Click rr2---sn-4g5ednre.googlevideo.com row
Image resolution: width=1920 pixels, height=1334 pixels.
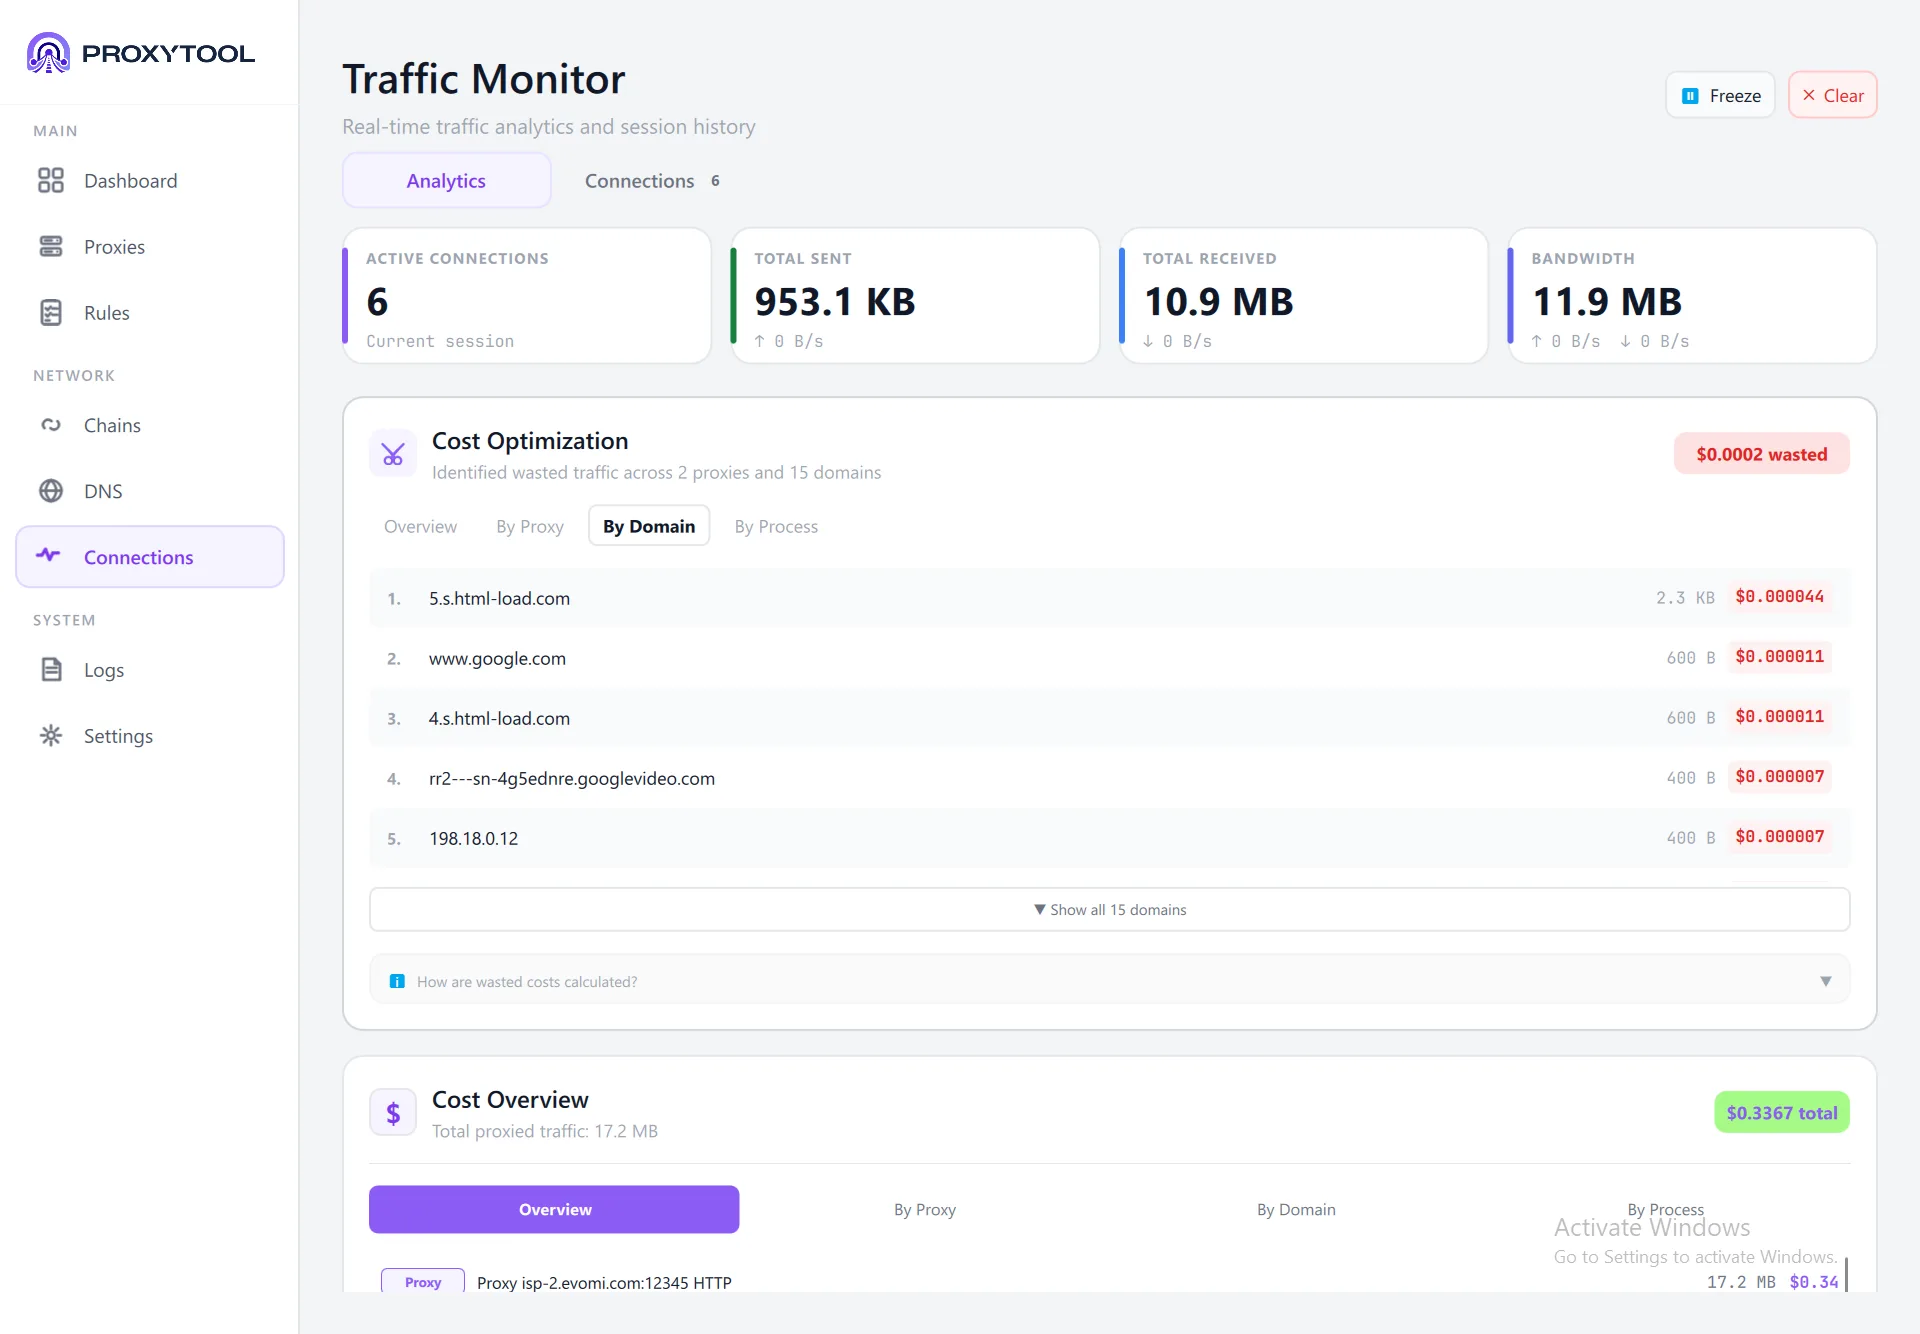pos(1110,778)
